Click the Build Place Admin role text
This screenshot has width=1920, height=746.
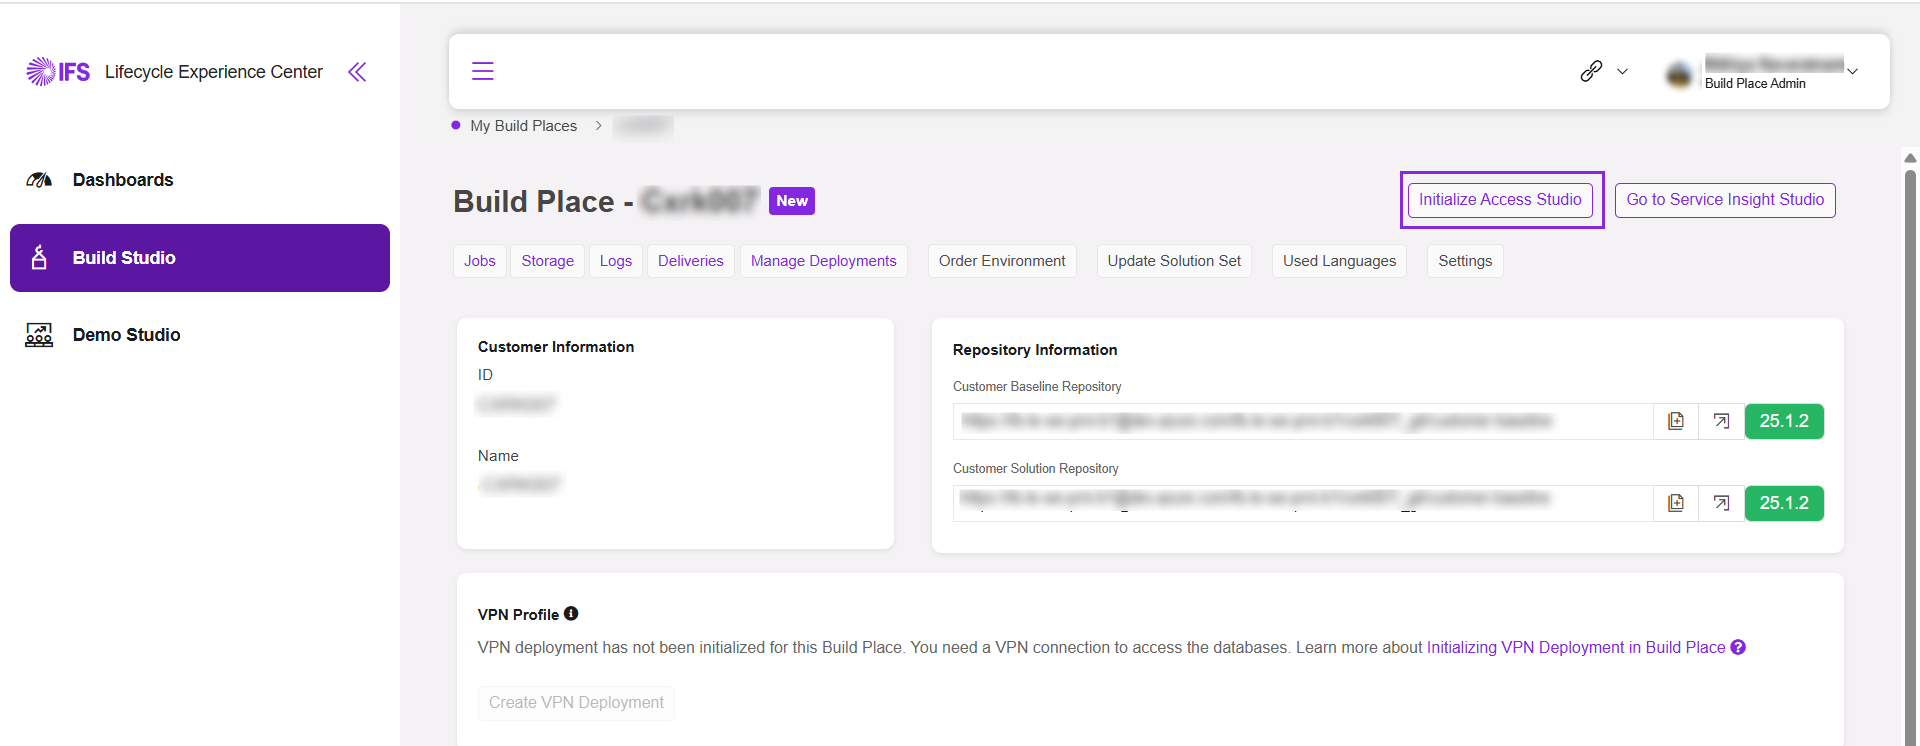point(1755,84)
